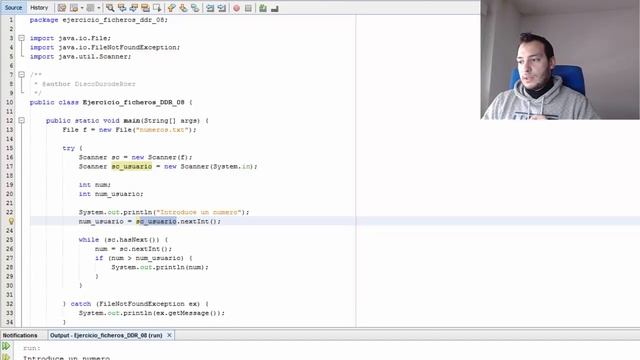Collapse the imports fold at line 3
This screenshot has width=640, height=360.
(21, 38)
